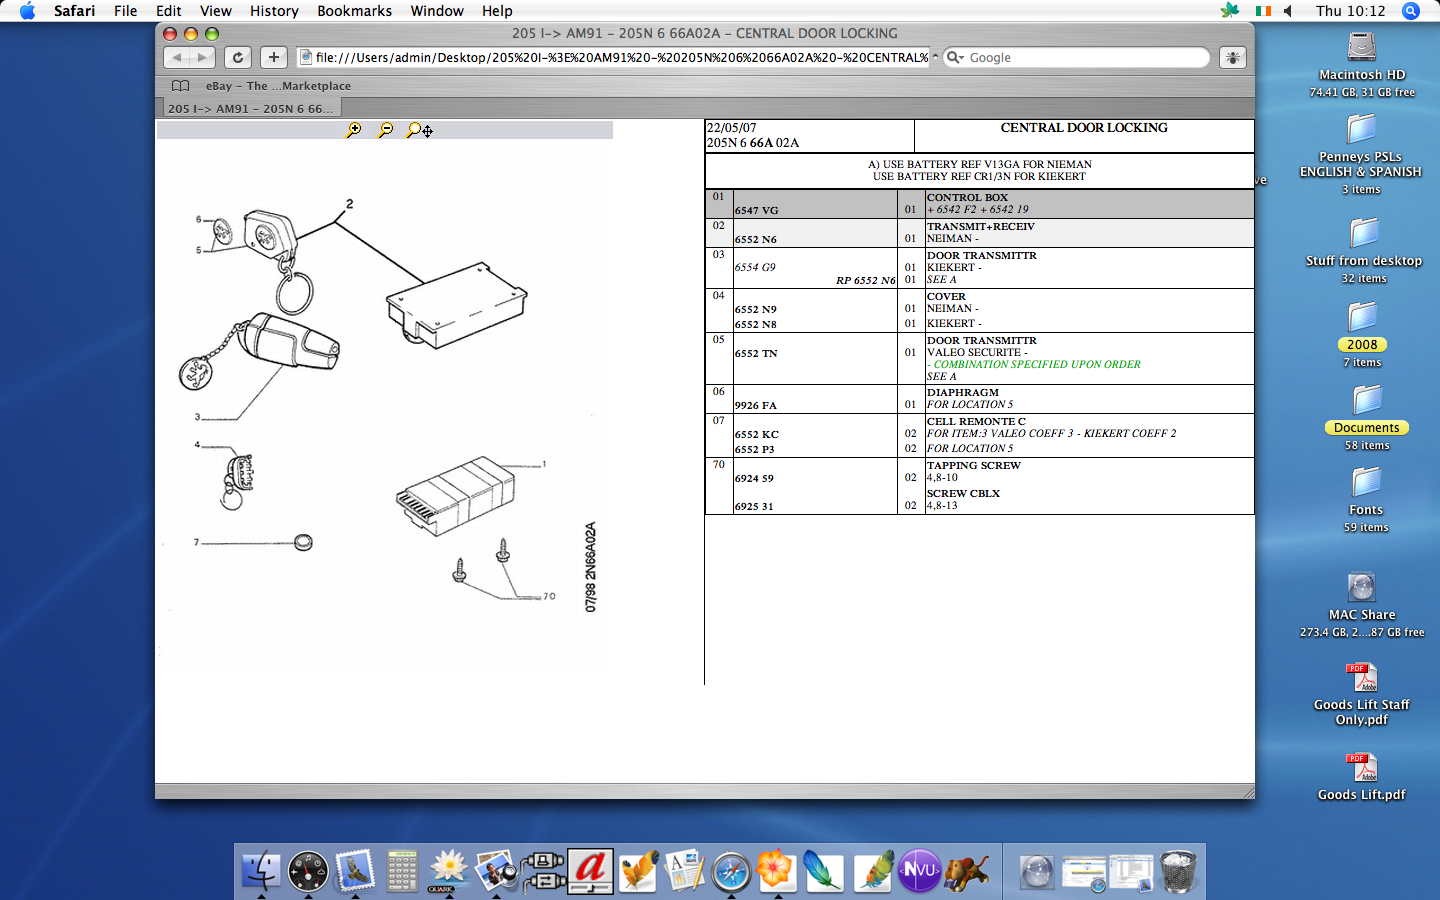Image resolution: width=1440 pixels, height=900 pixels.
Task: Click the add bookmark plus button
Action: coord(273,58)
